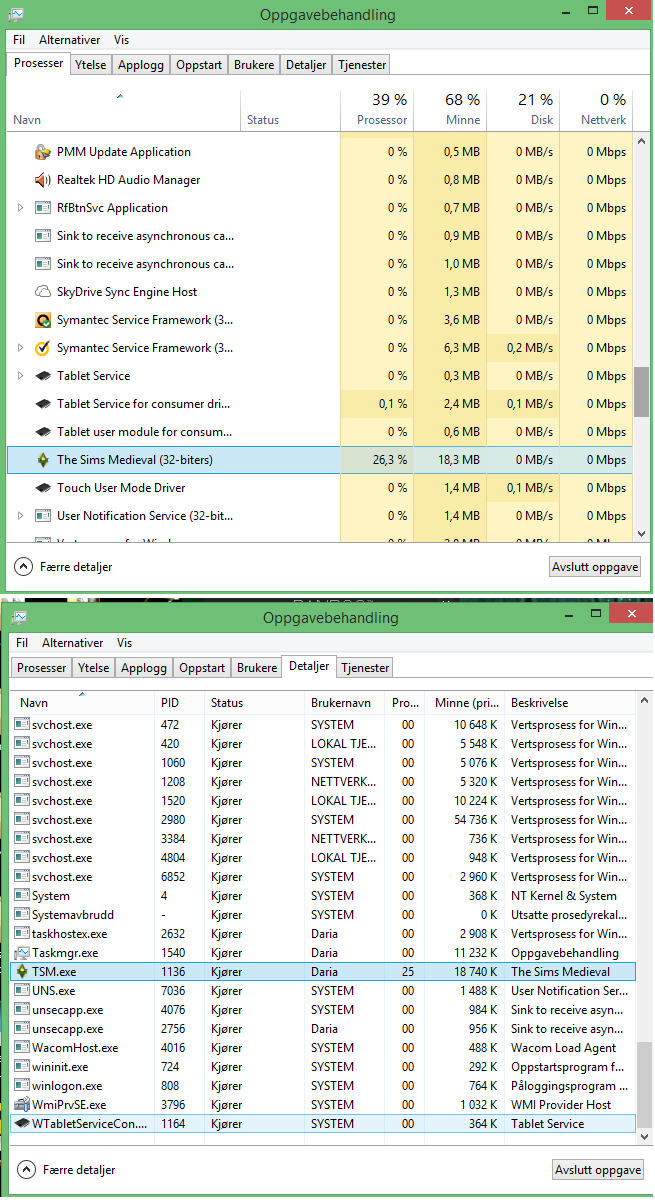The width and height of the screenshot is (655, 1200).
Task: Expand the User Notification Service group
Action: click(20, 516)
